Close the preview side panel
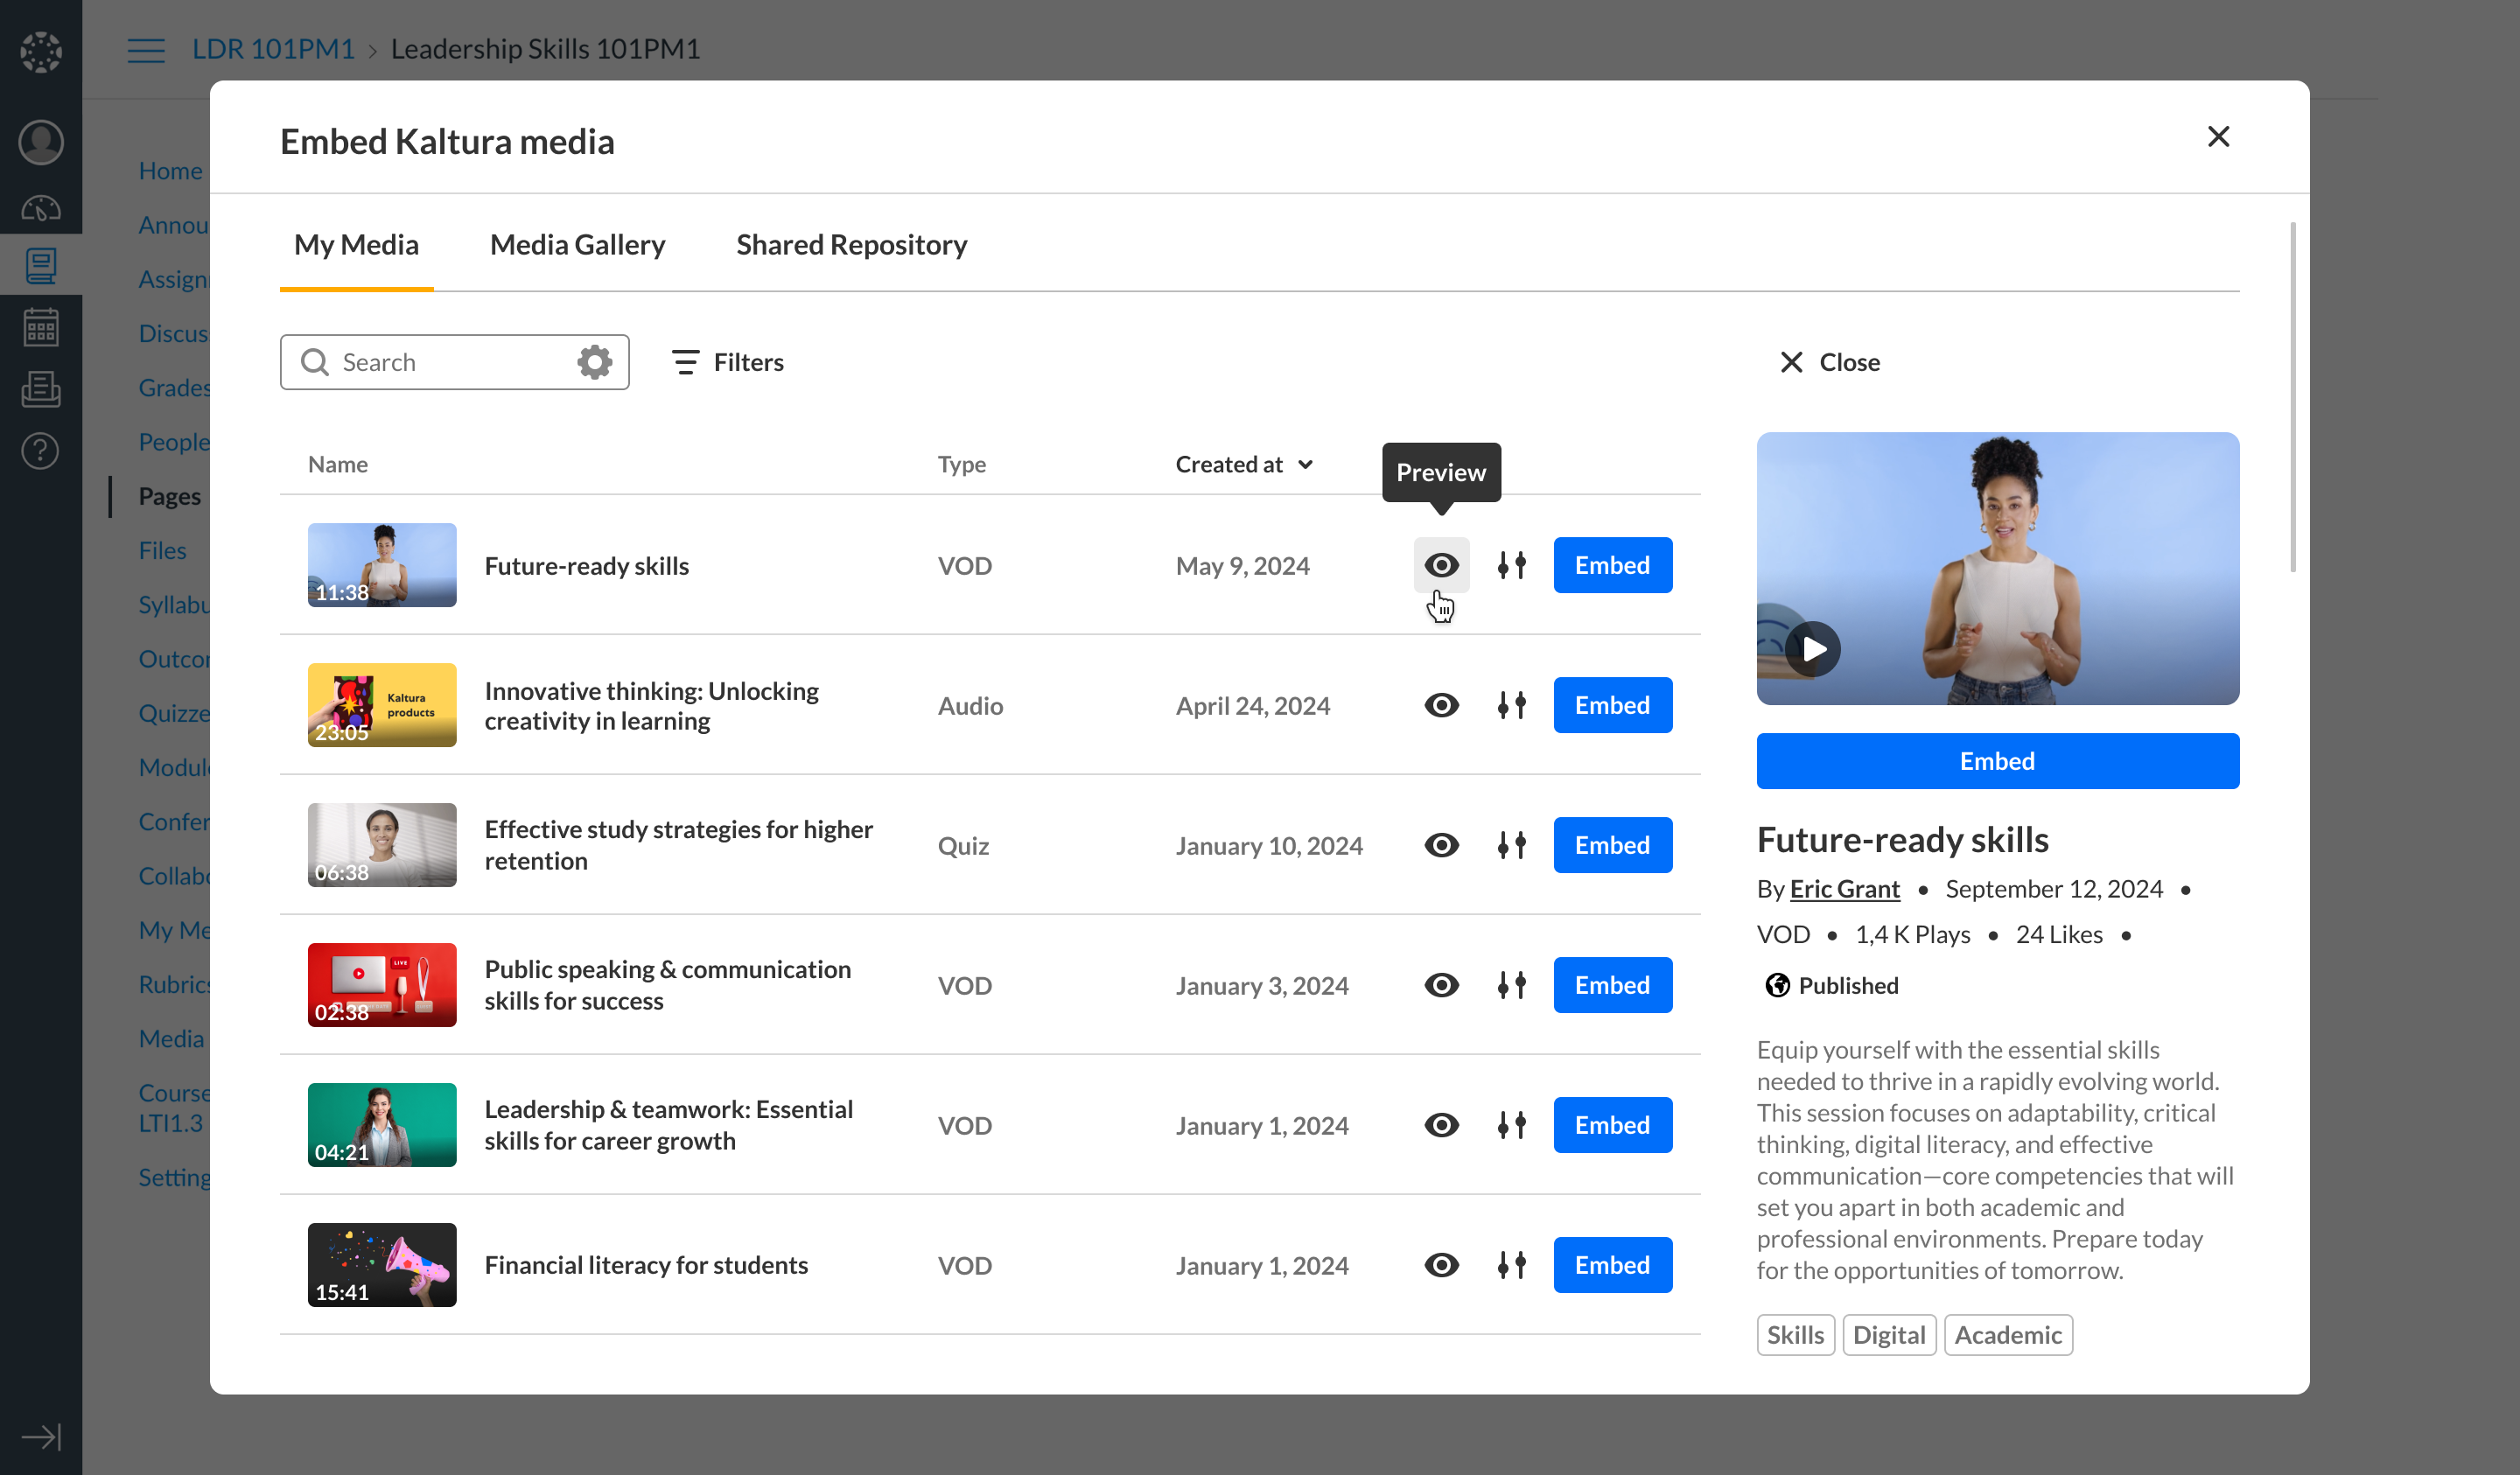 point(1830,362)
